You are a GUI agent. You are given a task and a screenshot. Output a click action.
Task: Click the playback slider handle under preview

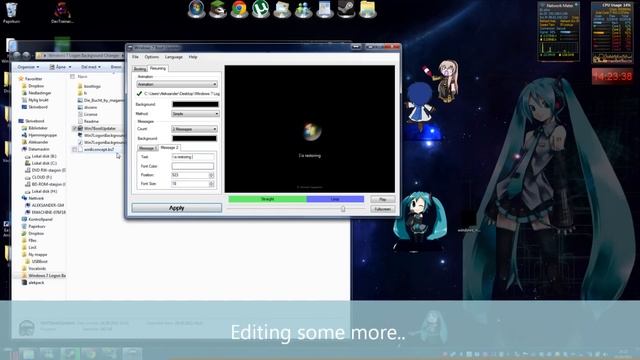[x=343, y=209]
